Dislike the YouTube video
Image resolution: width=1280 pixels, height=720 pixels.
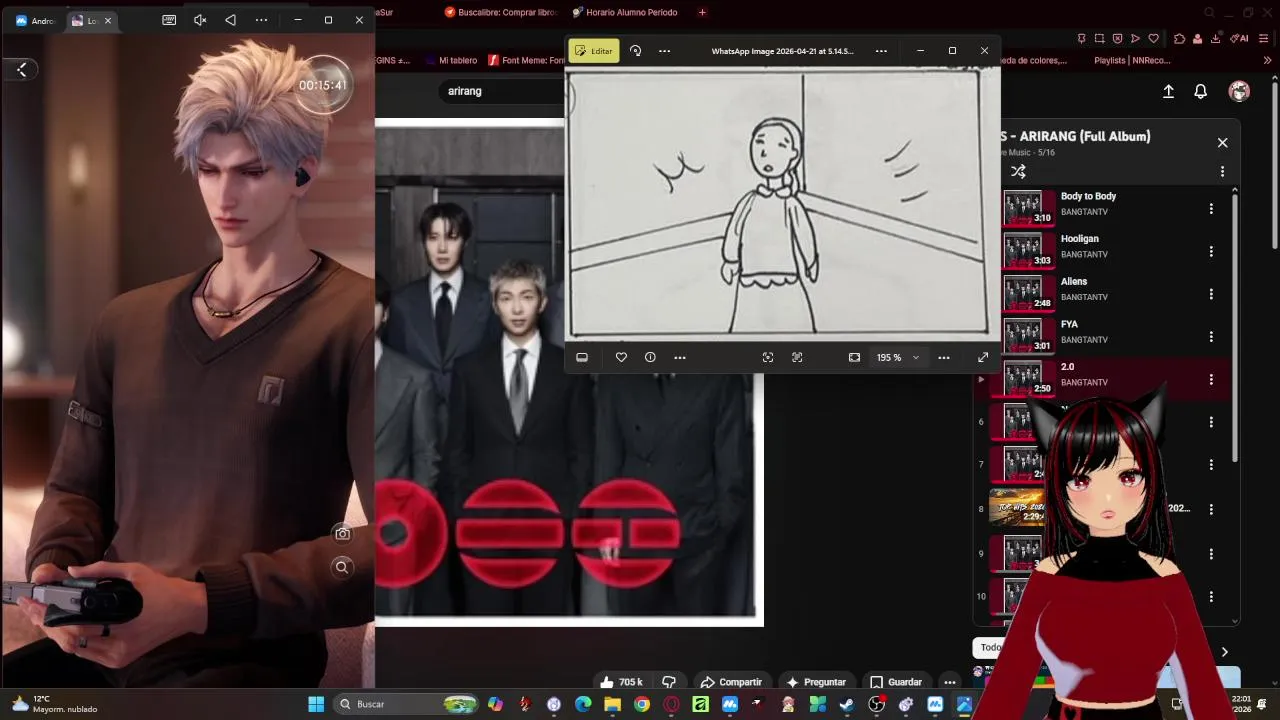point(669,682)
